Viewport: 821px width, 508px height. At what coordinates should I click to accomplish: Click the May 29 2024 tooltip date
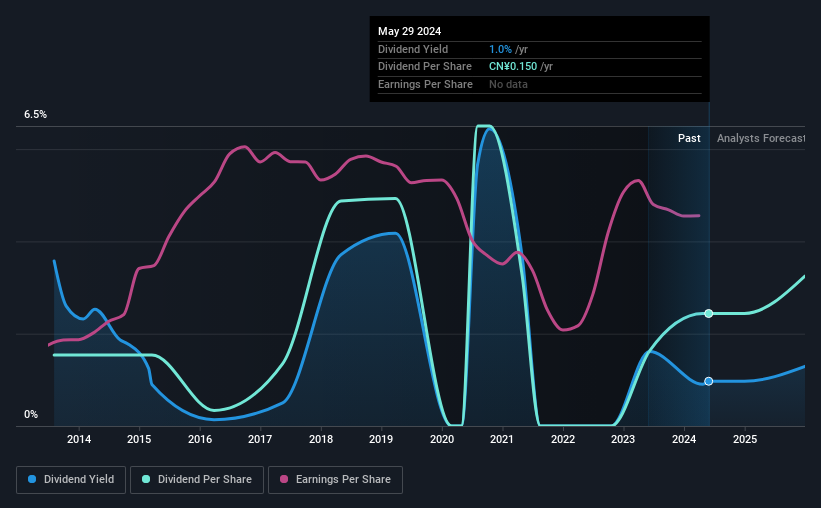[409, 31]
